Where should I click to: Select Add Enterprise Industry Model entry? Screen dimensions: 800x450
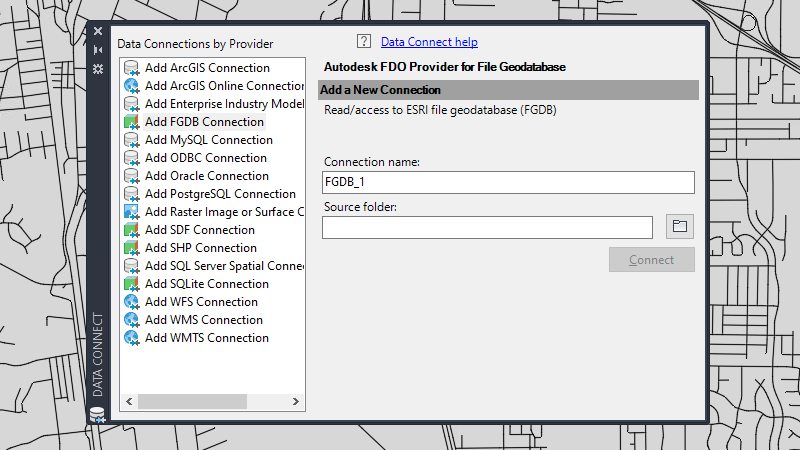pyautogui.click(x=224, y=104)
